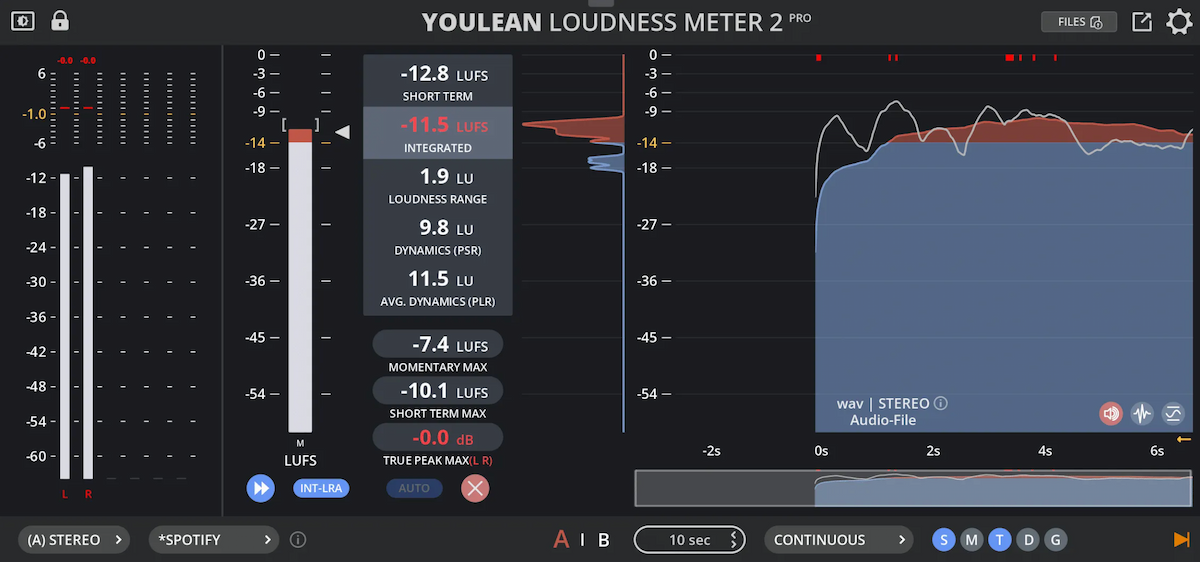1200x562 pixels.
Task: Pop out the meter window
Action: [1142, 21]
